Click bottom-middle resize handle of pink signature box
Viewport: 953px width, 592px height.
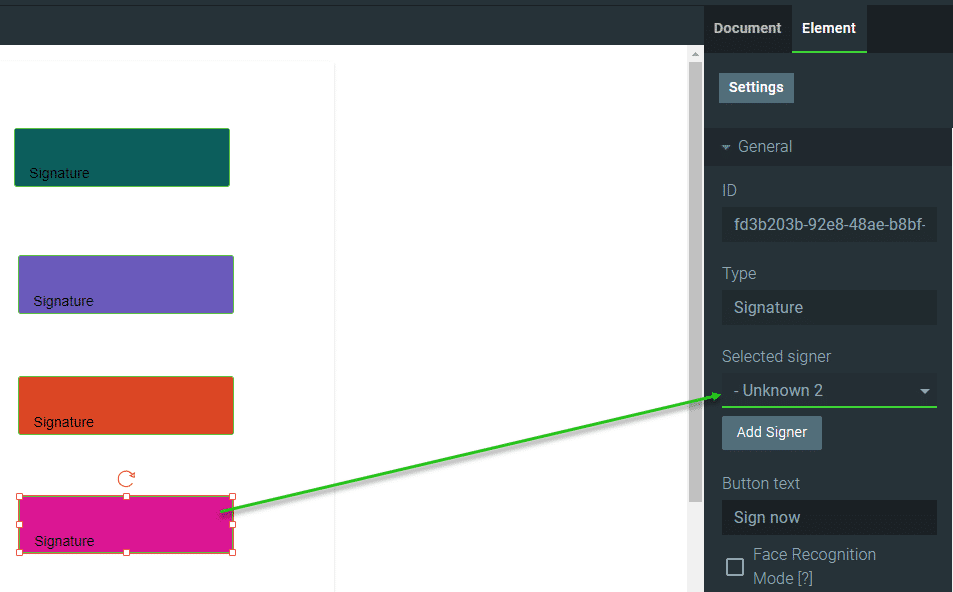click(x=126, y=552)
